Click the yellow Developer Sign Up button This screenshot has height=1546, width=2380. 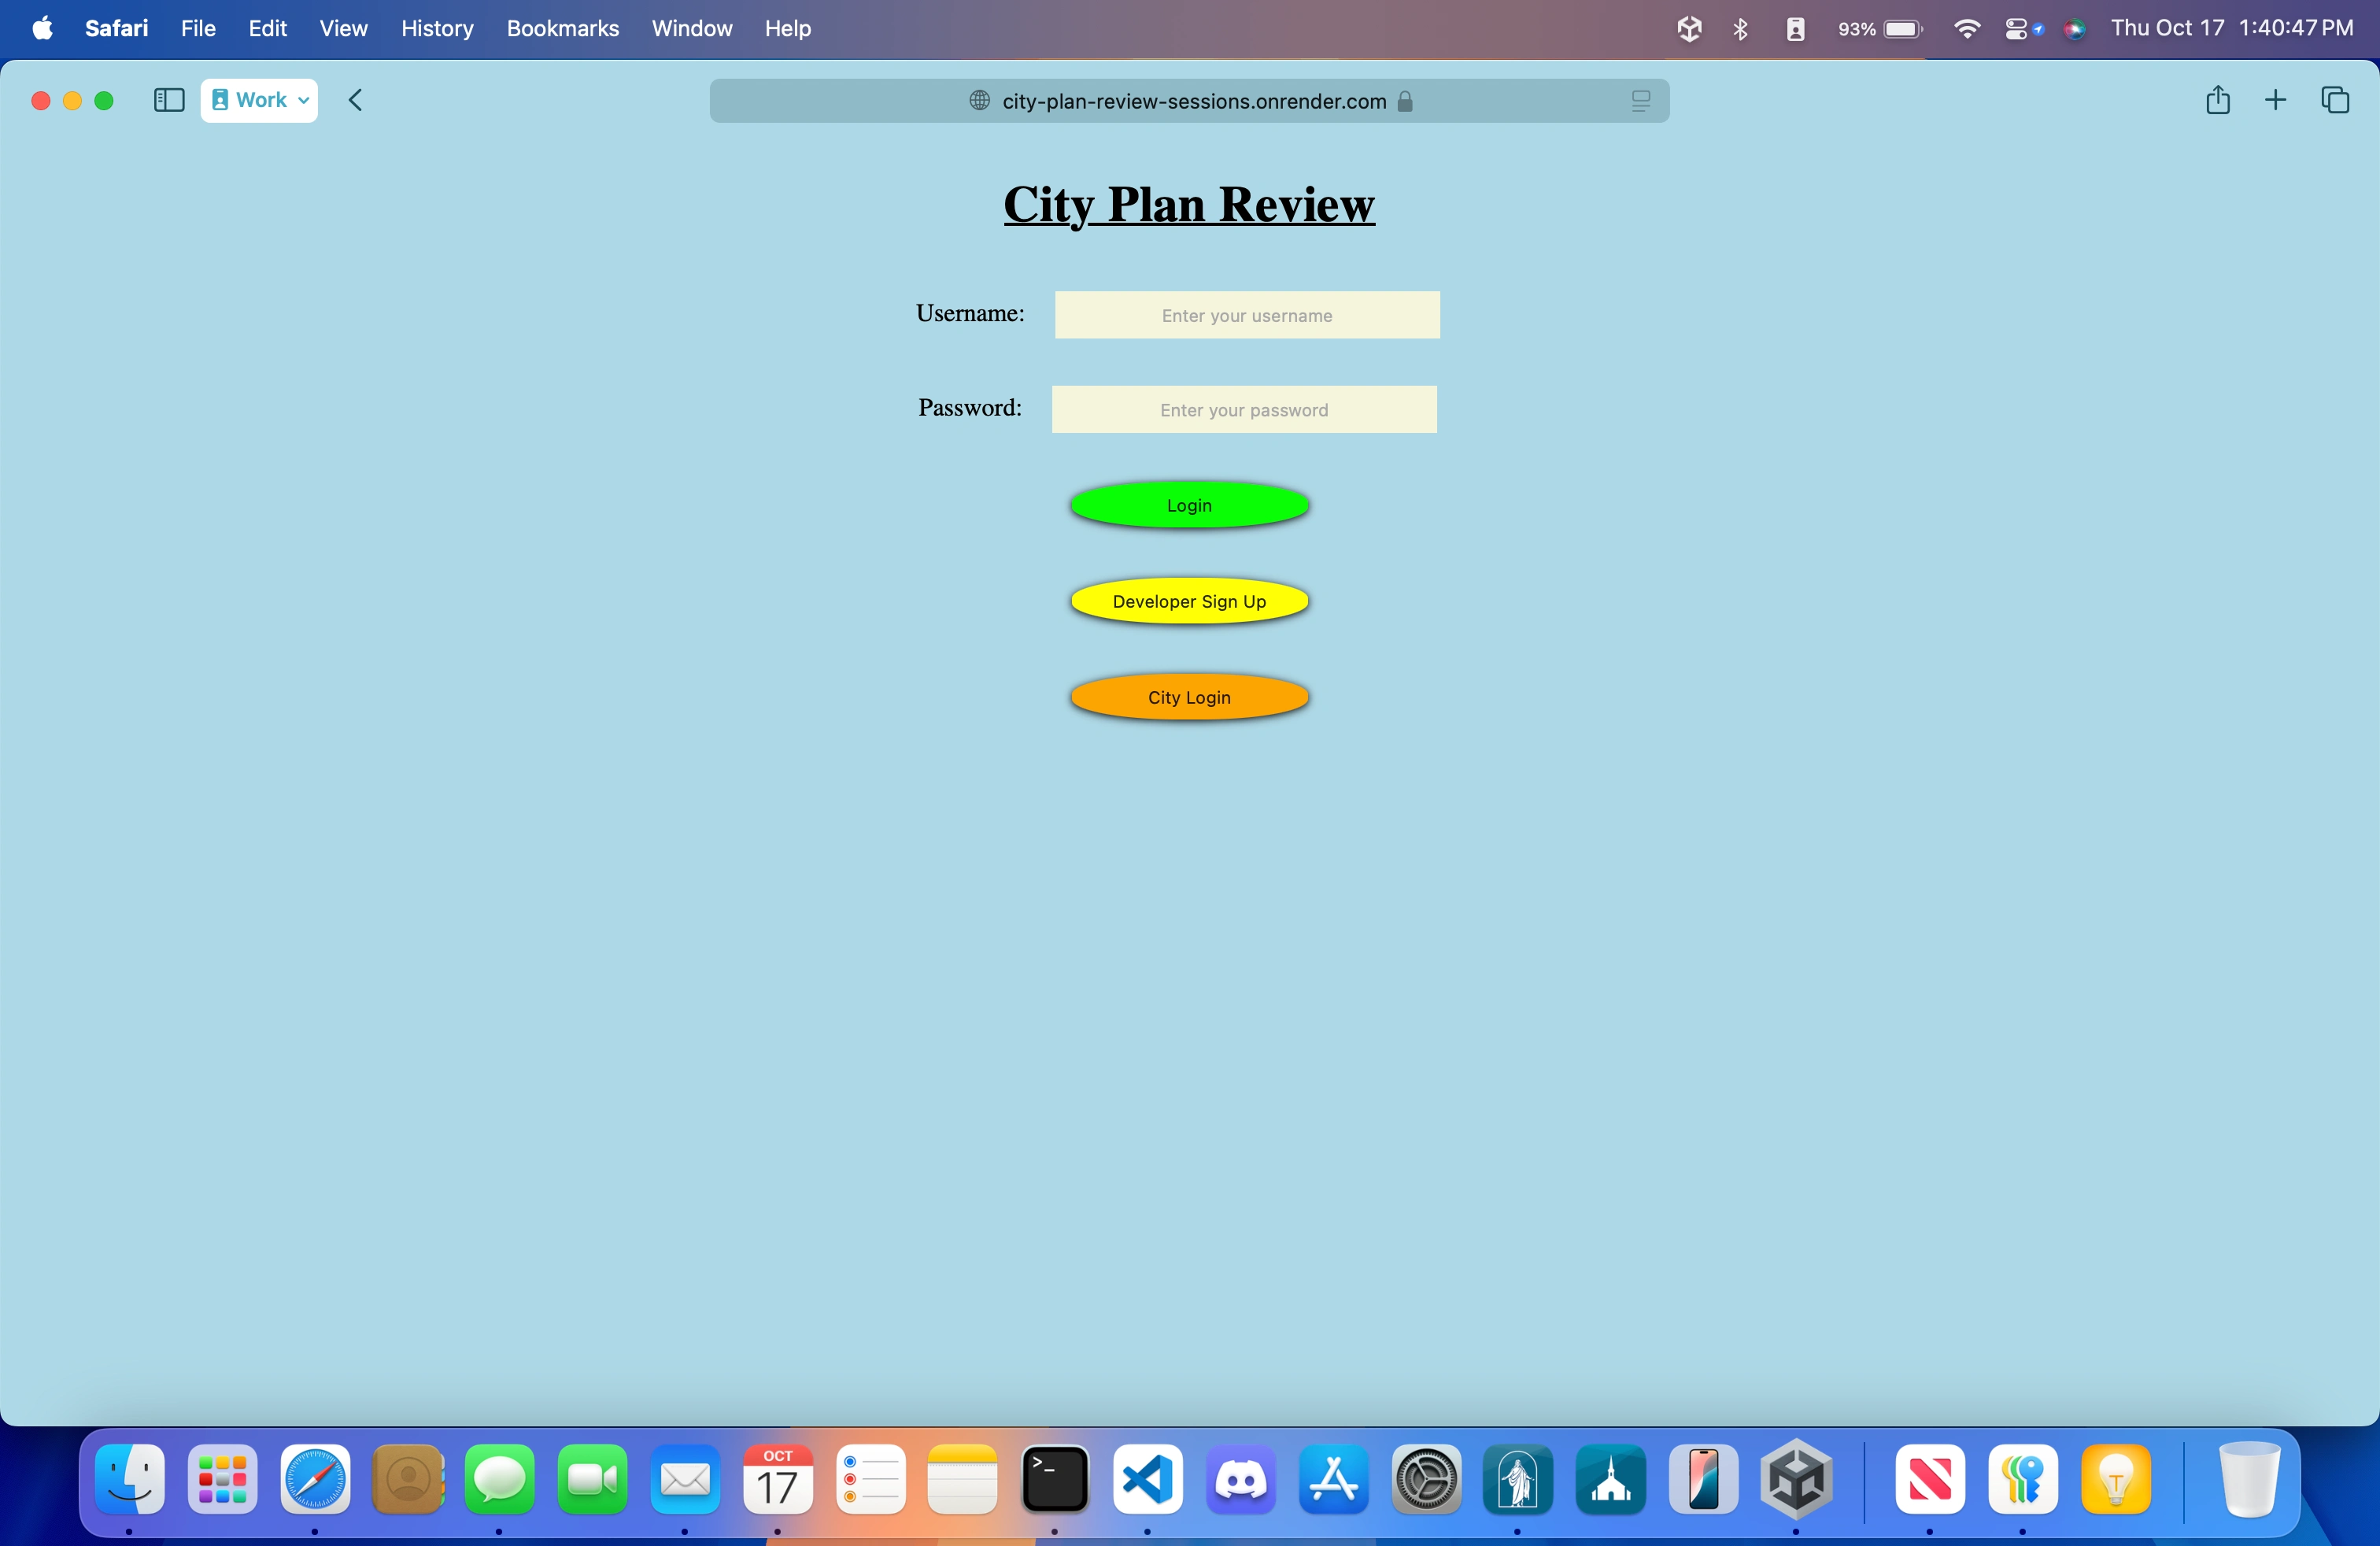click(1189, 601)
